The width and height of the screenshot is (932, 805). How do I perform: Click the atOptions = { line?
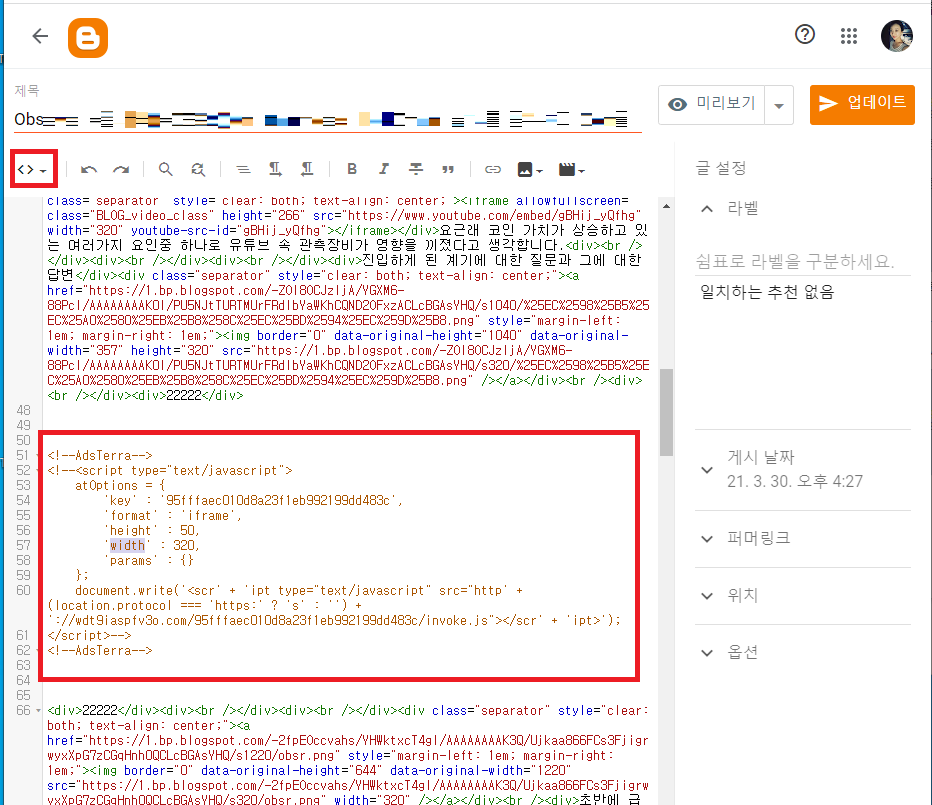(x=120, y=485)
